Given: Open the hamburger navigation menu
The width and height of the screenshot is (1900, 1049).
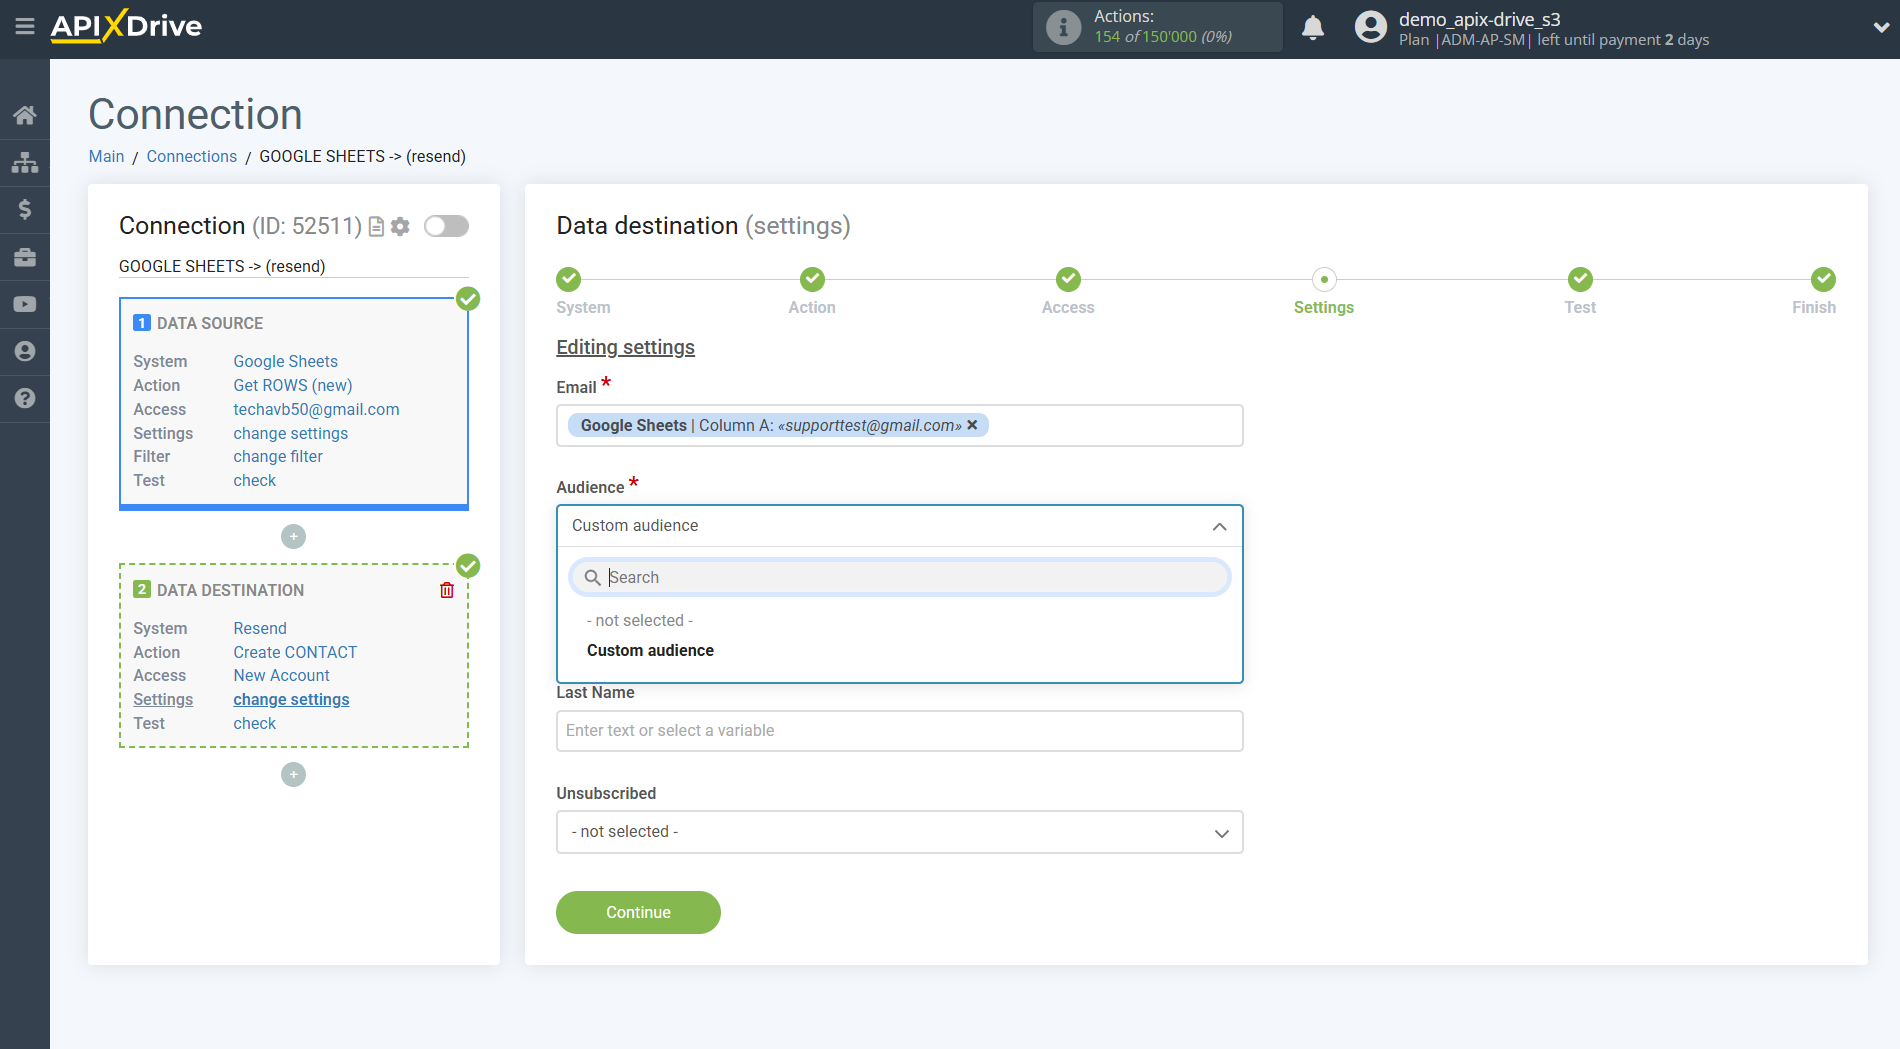Looking at the screenshot, I should [25, 27].
